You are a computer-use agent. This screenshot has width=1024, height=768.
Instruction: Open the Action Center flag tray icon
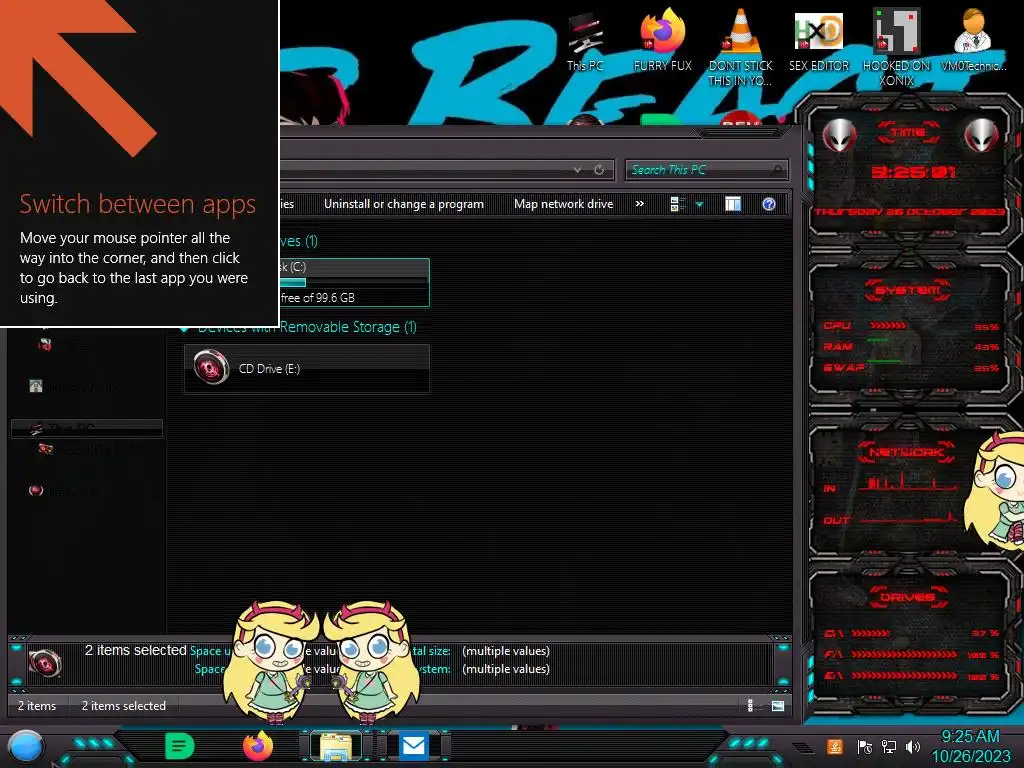point(864,747)
